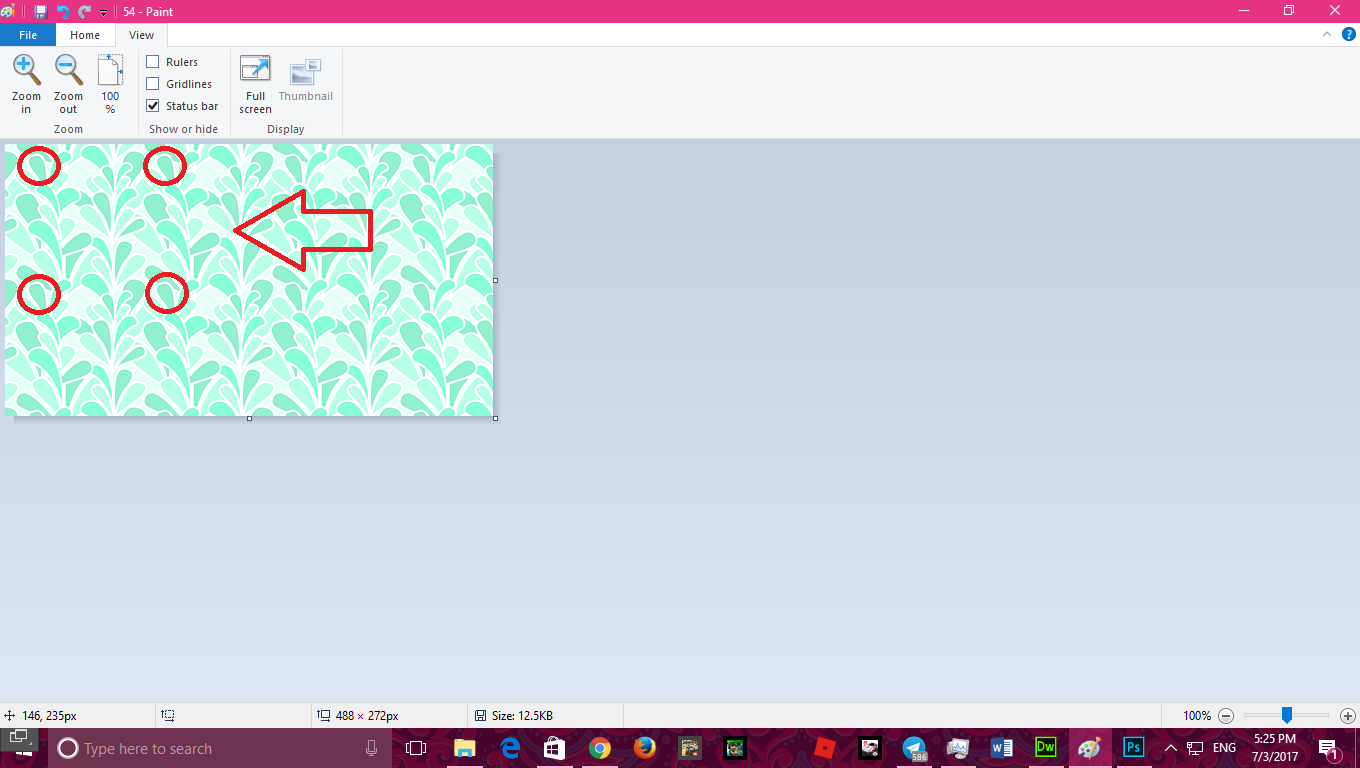The width and height of the screenshot is (1360, 768).
Task: Launch Microsoft Edge from the taskbar
Action: coord(510,748)
